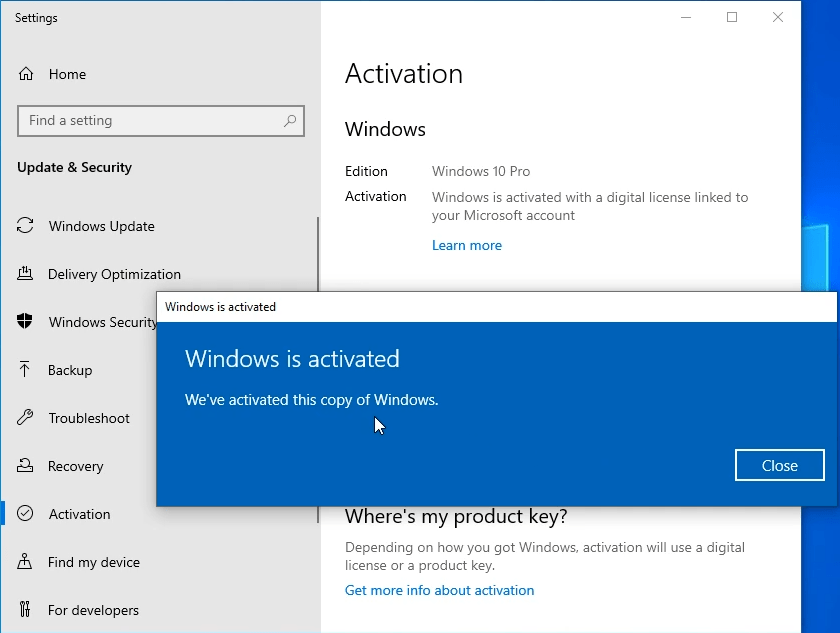Click the sidebar vertical scrollbar

click(x=318, y=254)
